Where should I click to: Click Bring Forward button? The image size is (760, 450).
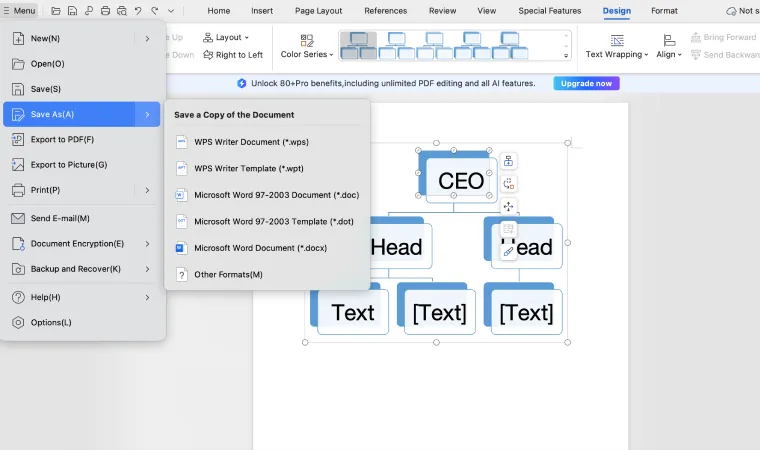[x=724, y=37]
